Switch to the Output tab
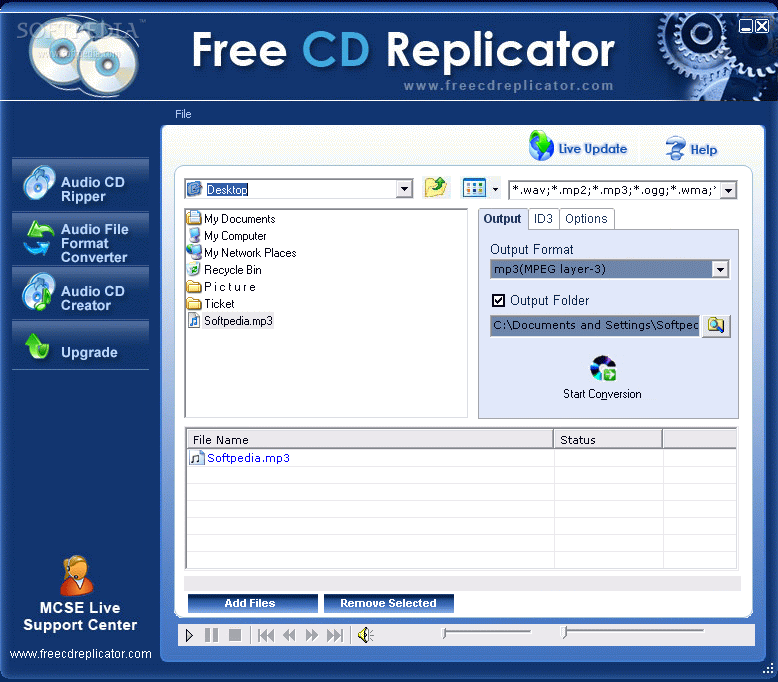Viewport: 778px width, 682px height. [502, 219]
